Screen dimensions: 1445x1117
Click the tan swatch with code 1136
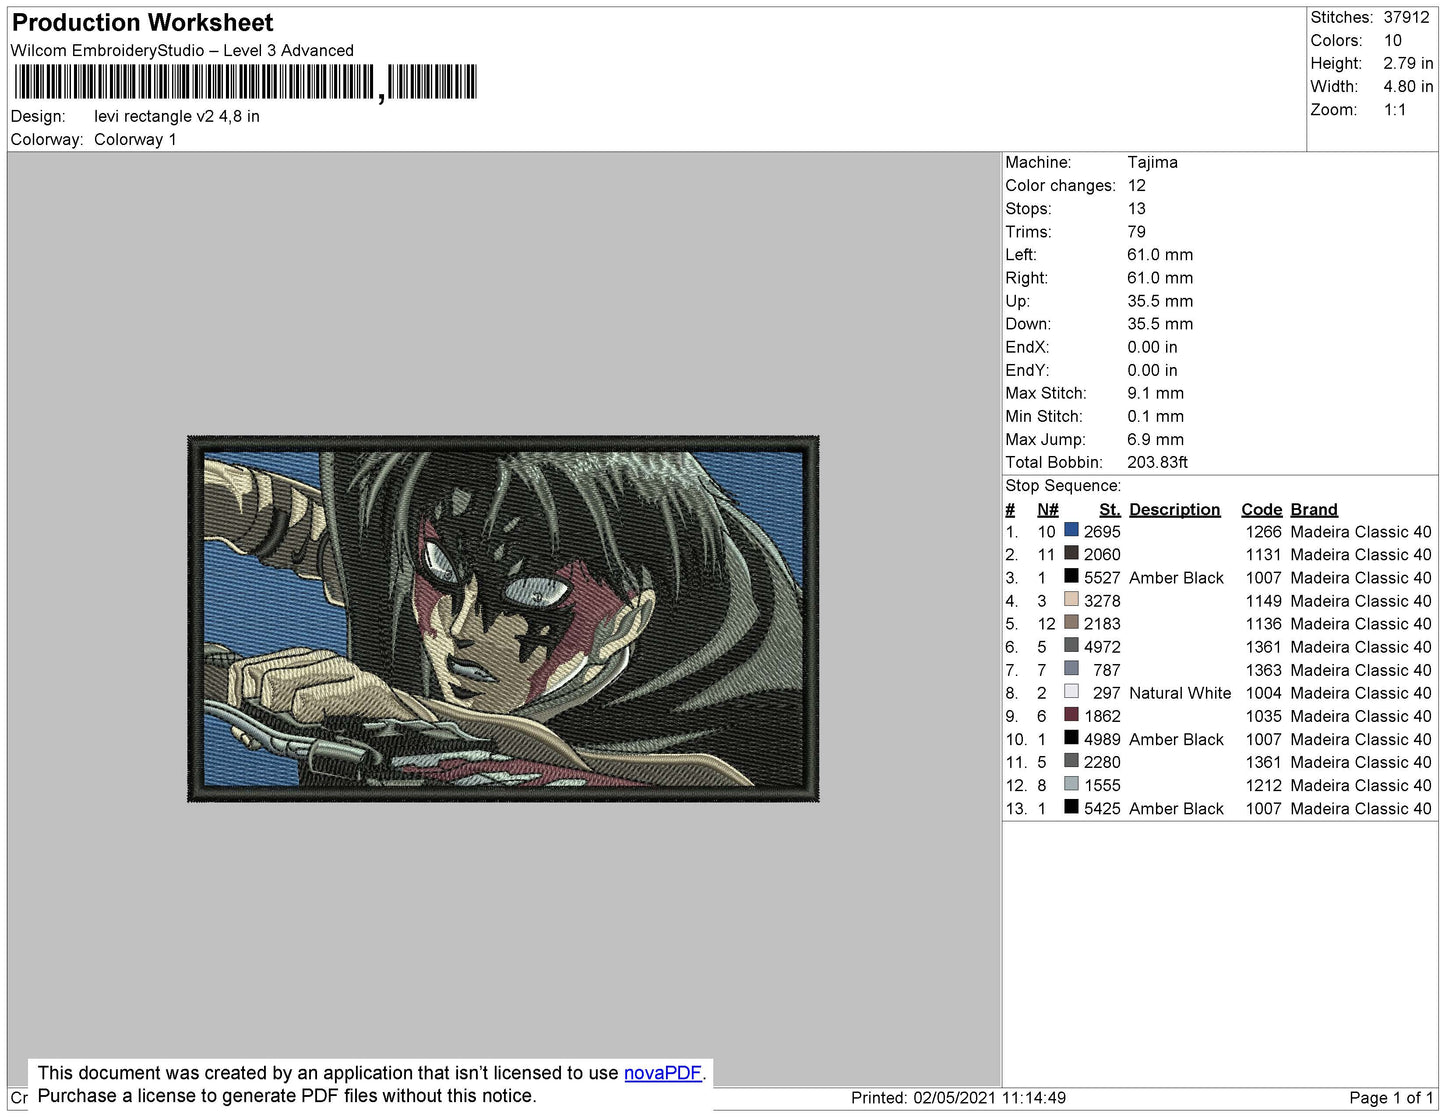click(1071, 622)
